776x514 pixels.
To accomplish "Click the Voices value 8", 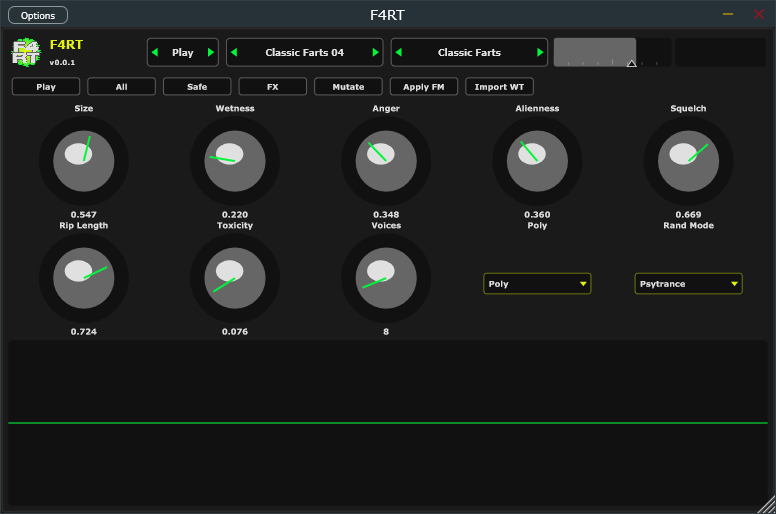I will (386, 331).
